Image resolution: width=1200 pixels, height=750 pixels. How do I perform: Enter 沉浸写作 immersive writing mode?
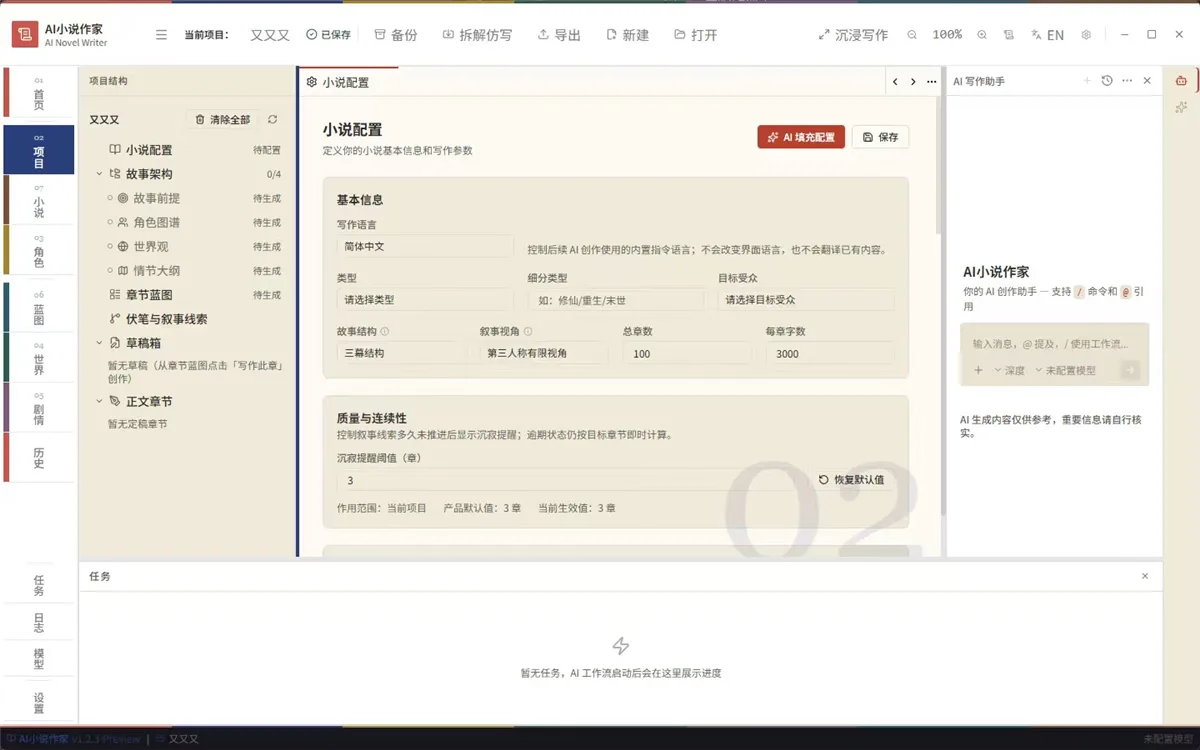[852, 35]
